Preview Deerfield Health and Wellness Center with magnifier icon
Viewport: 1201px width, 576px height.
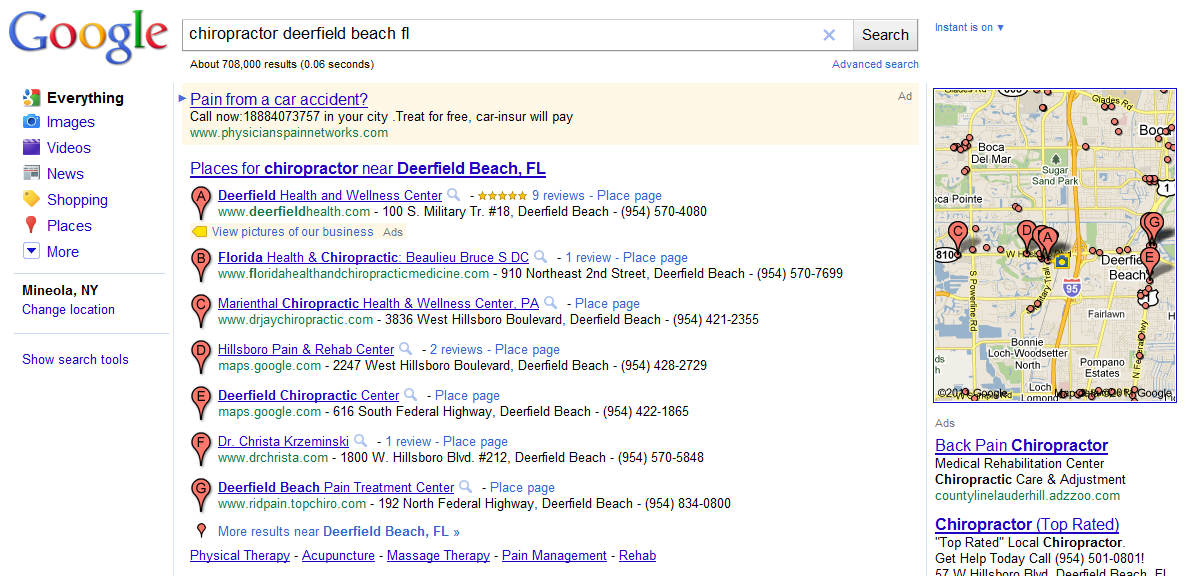tap(454, 195)
